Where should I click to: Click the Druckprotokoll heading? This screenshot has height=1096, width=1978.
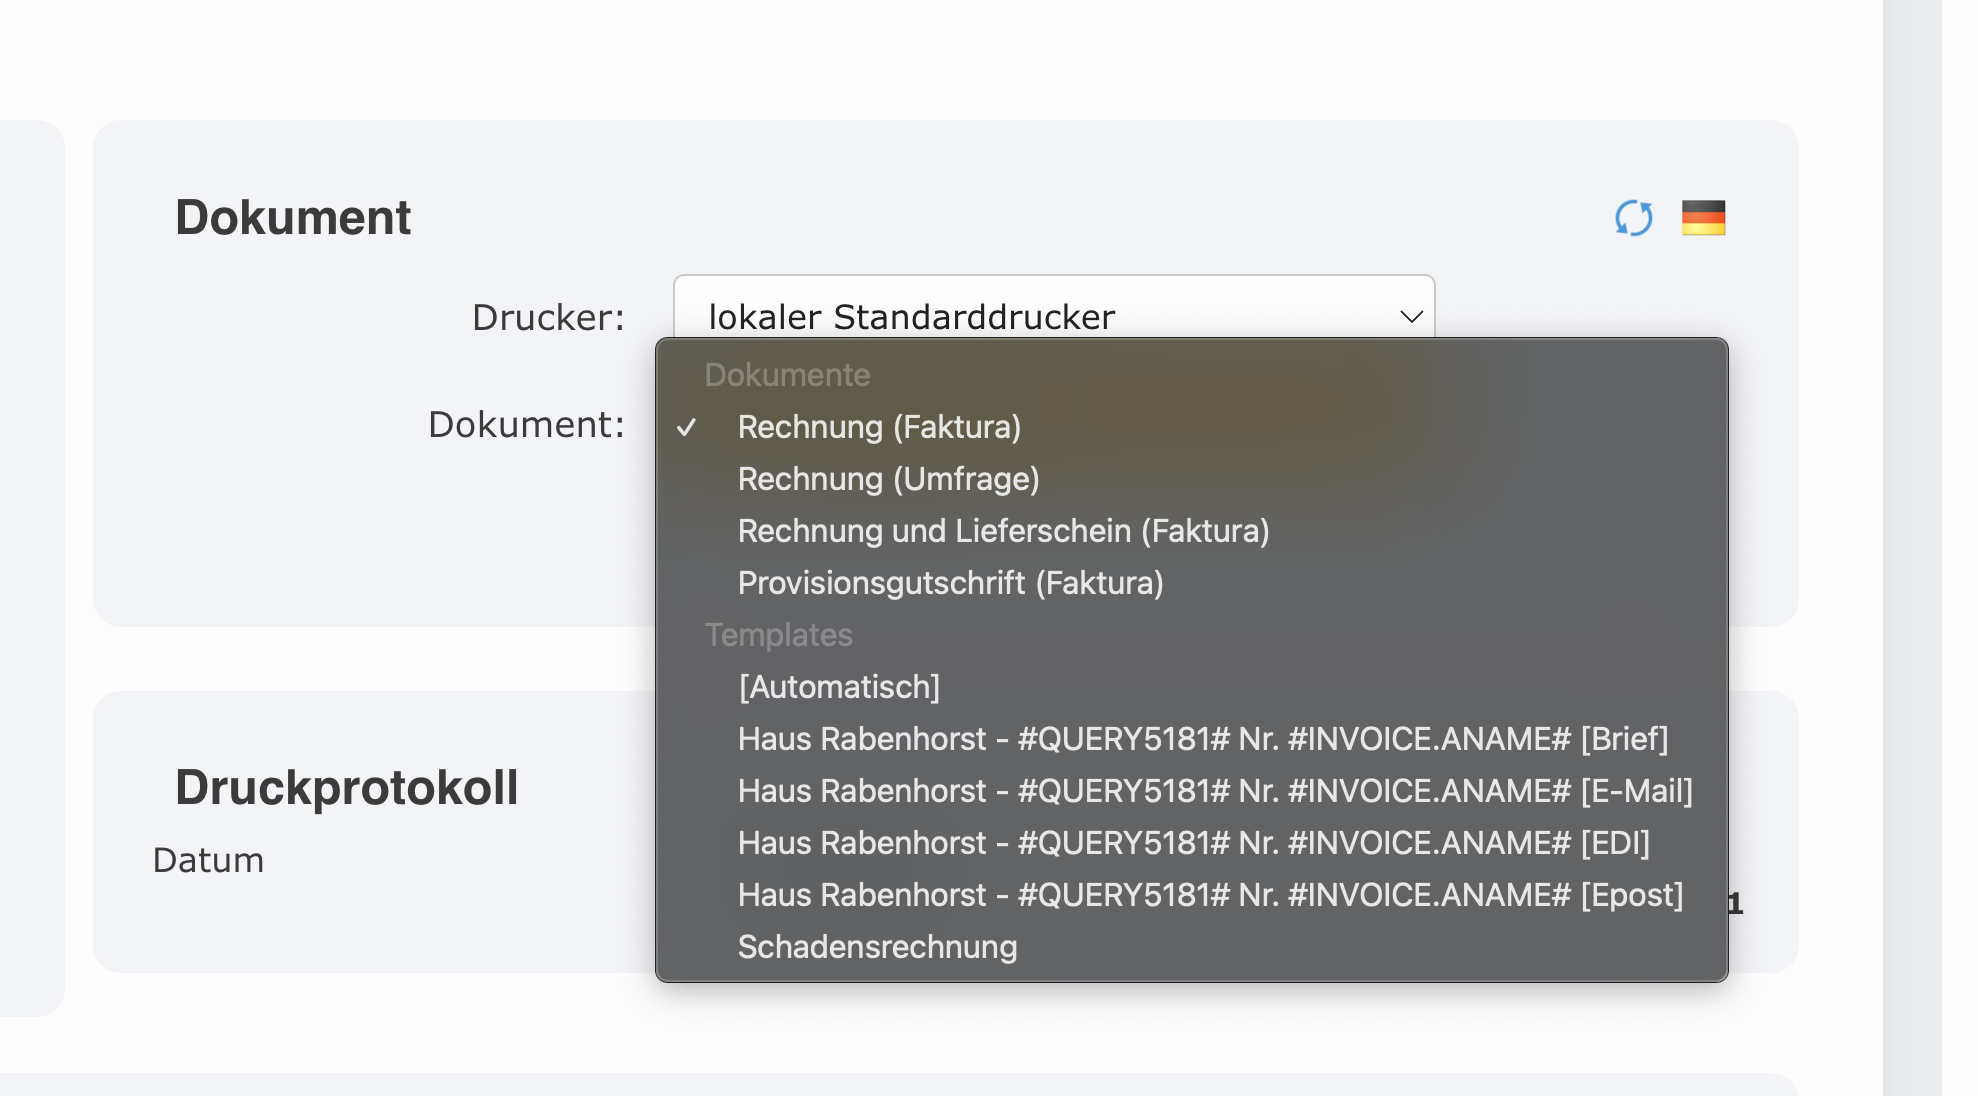click(x=346, y=787)
